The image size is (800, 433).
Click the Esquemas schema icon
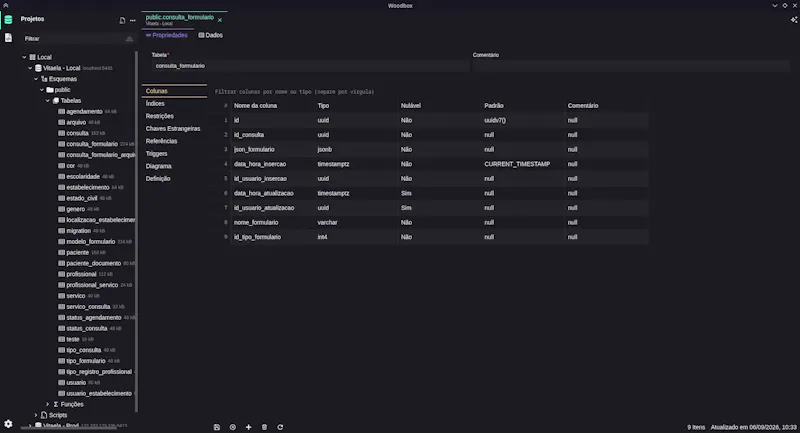point(44,79)
